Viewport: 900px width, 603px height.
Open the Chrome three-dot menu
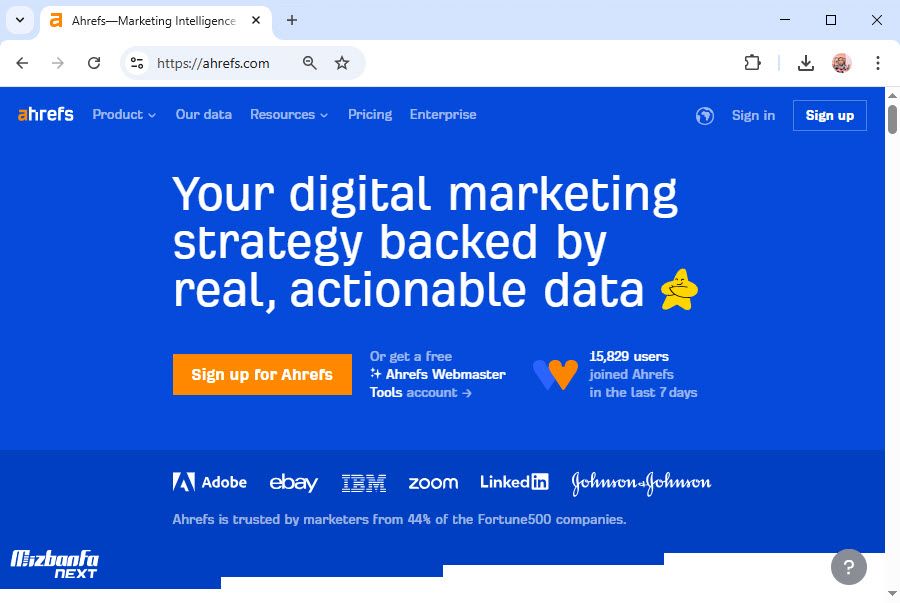878,63
